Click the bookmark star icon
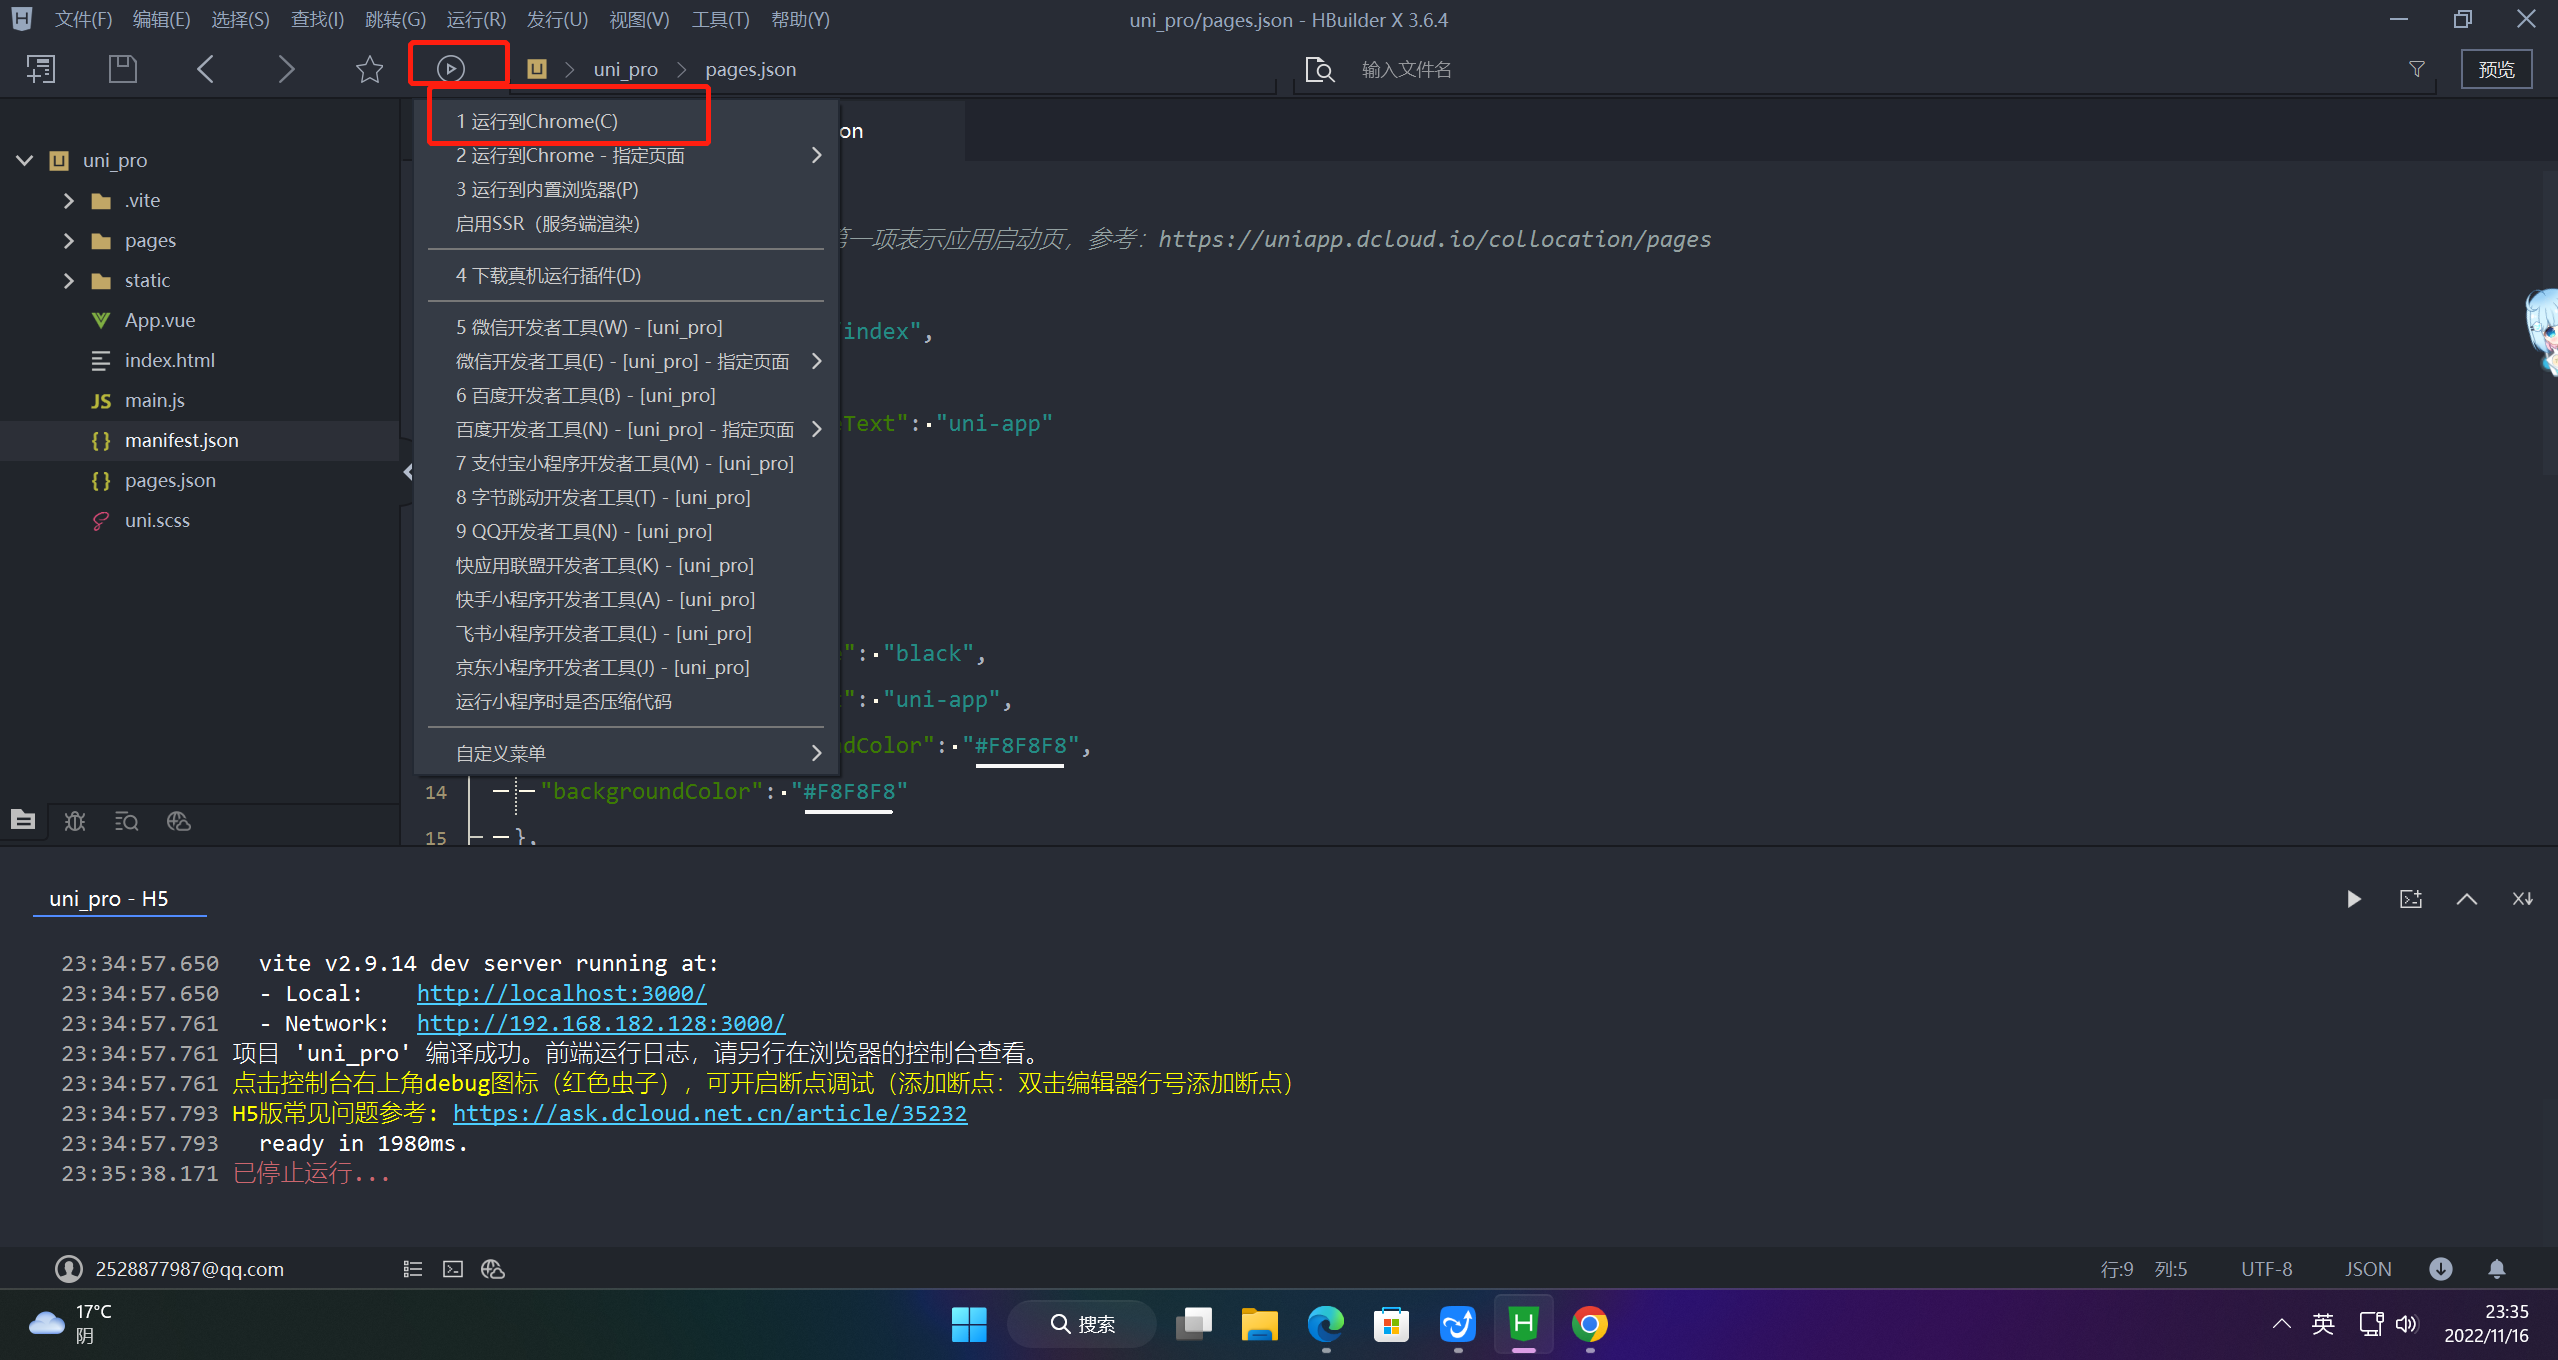The width and height of the screenshot is (2558, 1360). 369,69
